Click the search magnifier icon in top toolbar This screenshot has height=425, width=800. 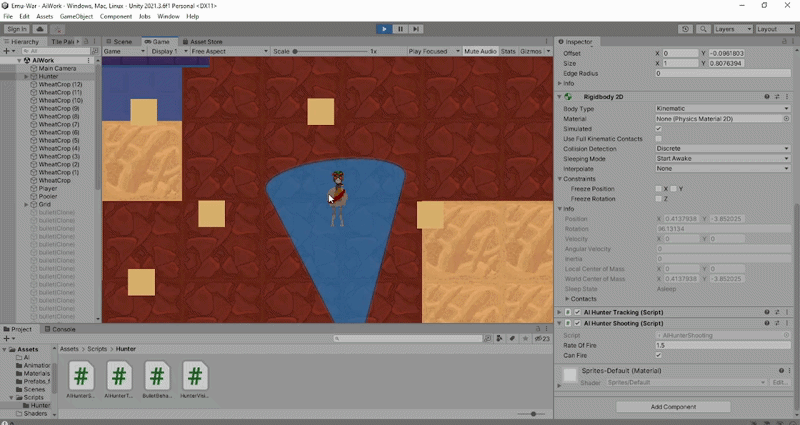[702, 29]
